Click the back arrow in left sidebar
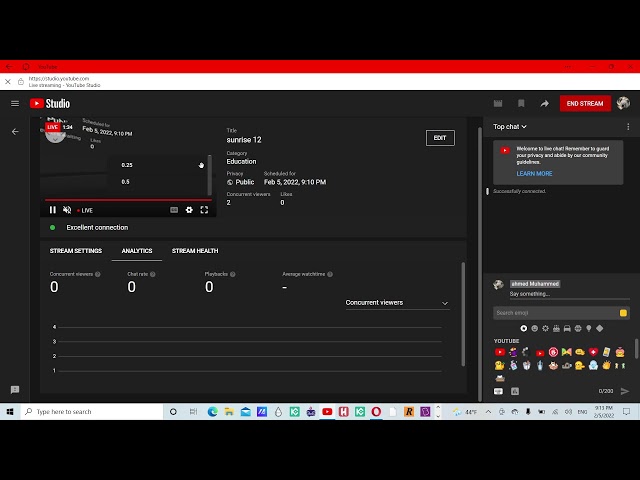This screenshot has height=480, width=640. [x=15, y=131]
